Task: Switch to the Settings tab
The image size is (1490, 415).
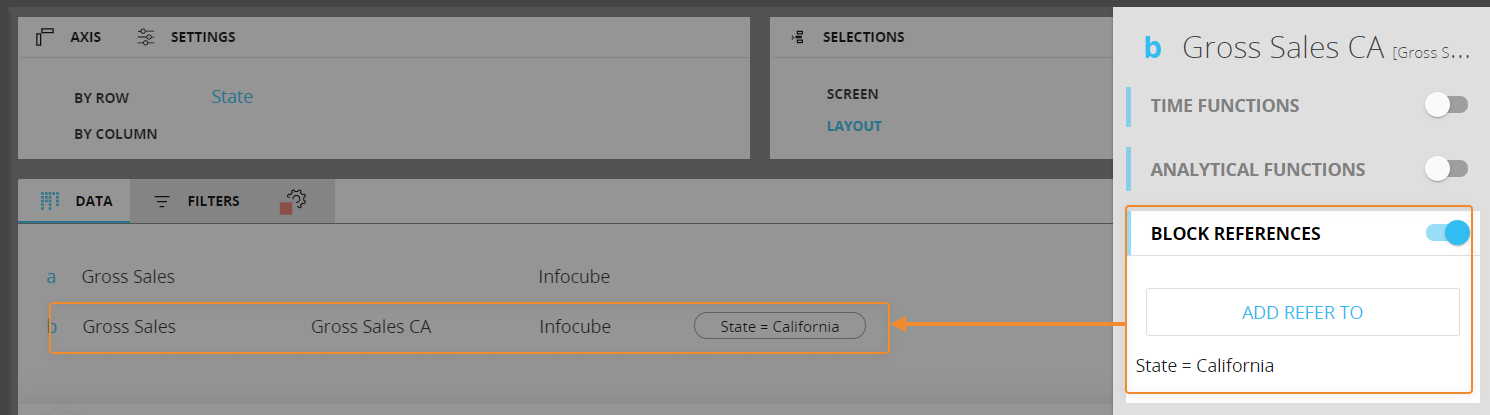Action: (203, 37)
